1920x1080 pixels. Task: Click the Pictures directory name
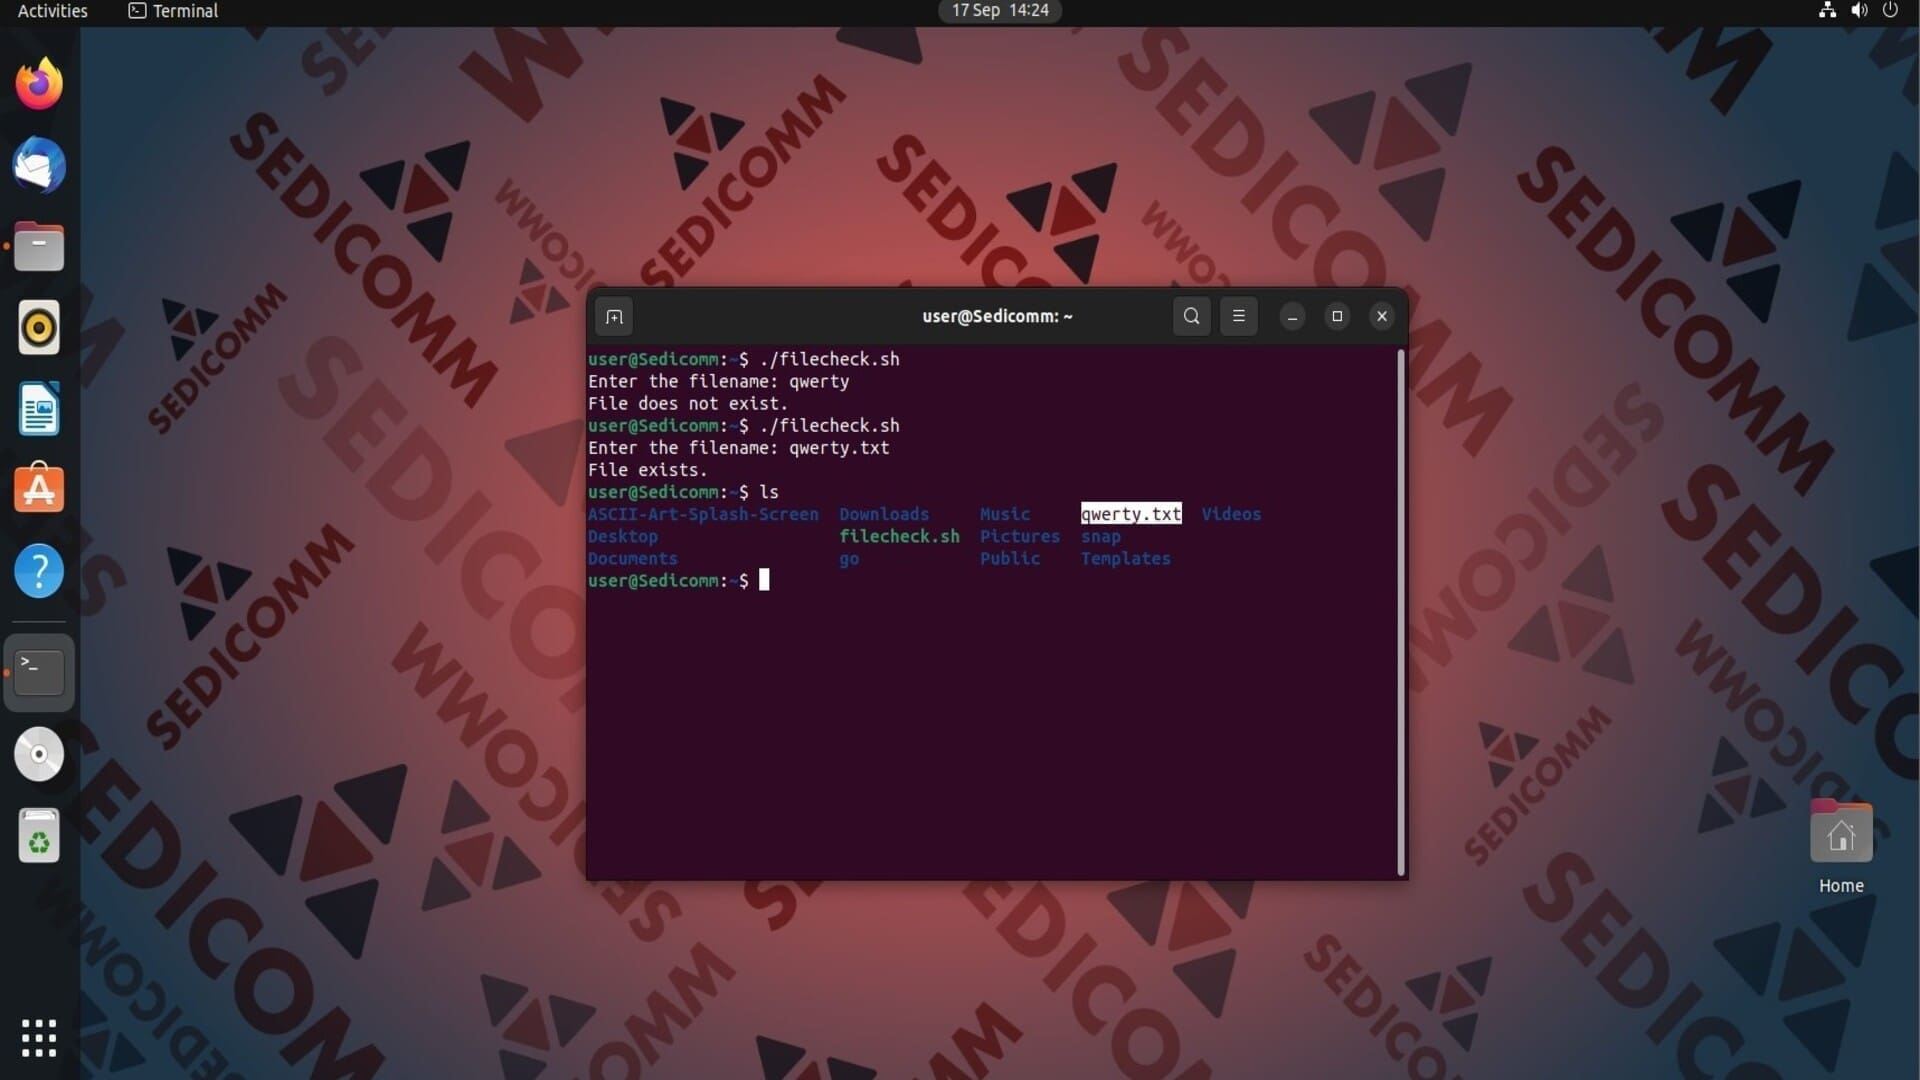[x=1020, y=536]
